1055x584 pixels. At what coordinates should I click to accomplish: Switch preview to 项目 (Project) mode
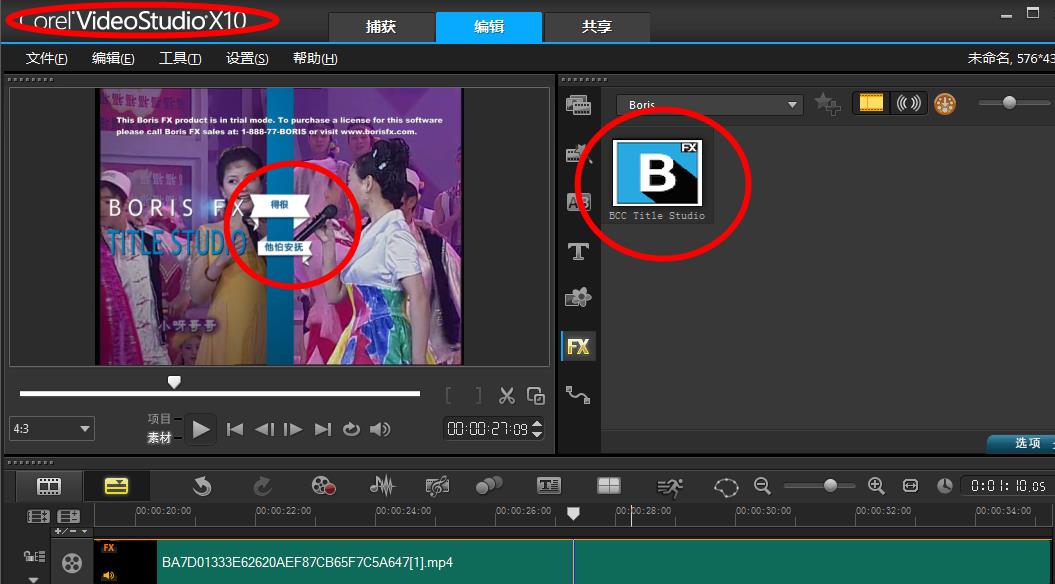159,418
